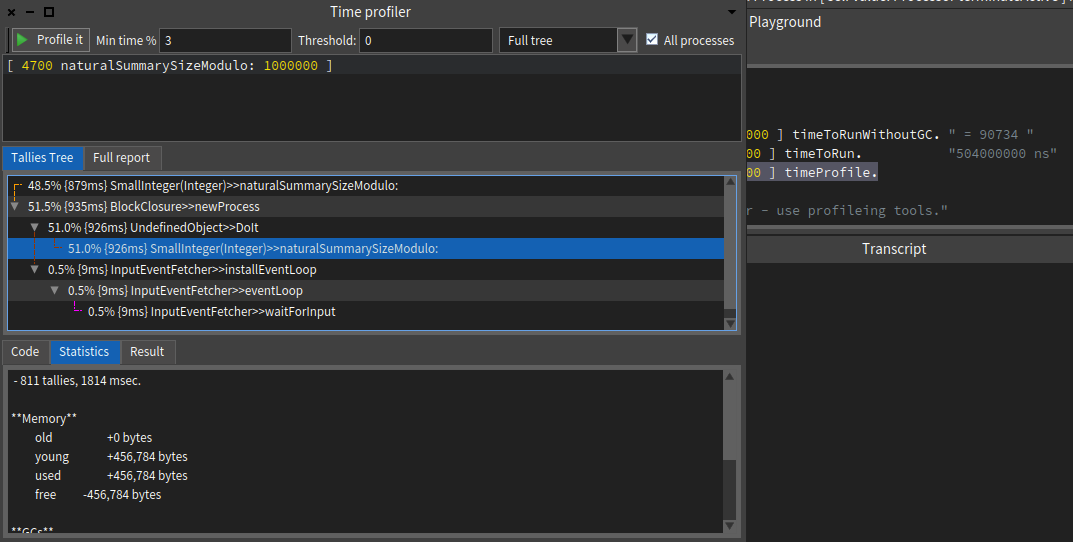Click tallies tree scrollbar down arrow
This screenshot has height=542, width=1073.
[730, 324]
